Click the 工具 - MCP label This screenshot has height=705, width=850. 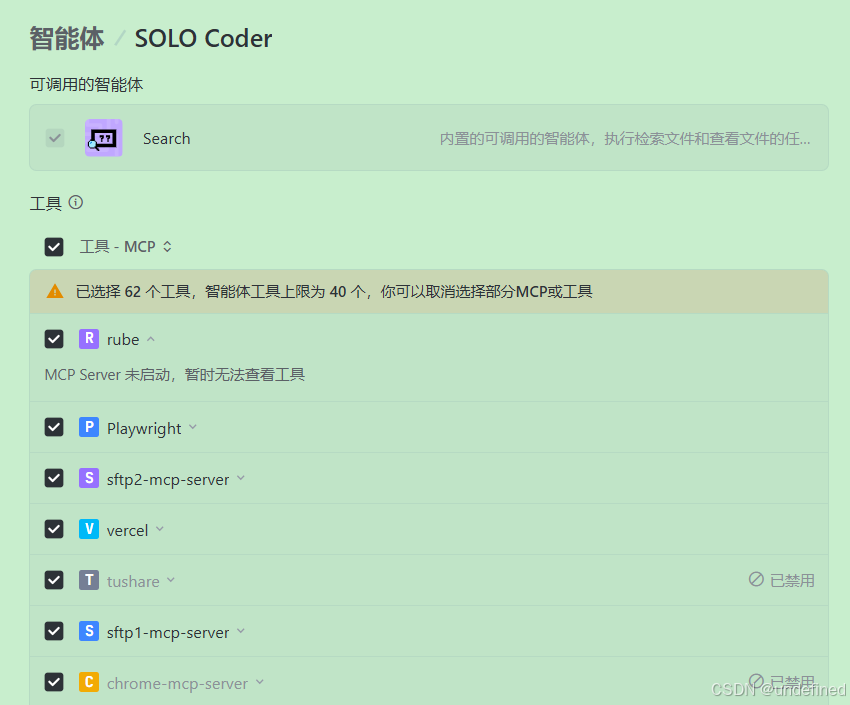[118, 247]
